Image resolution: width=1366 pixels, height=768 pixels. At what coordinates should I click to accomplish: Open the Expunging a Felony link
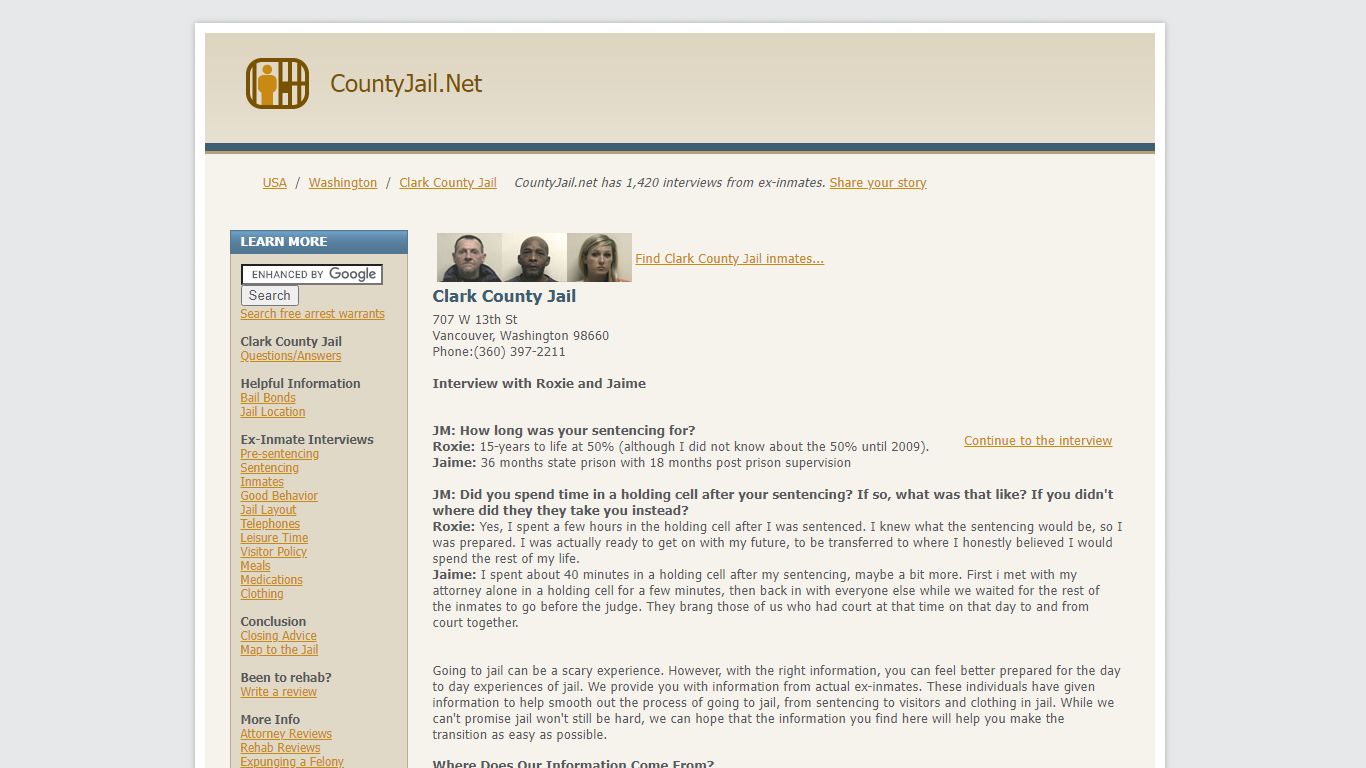click(292, 762)
